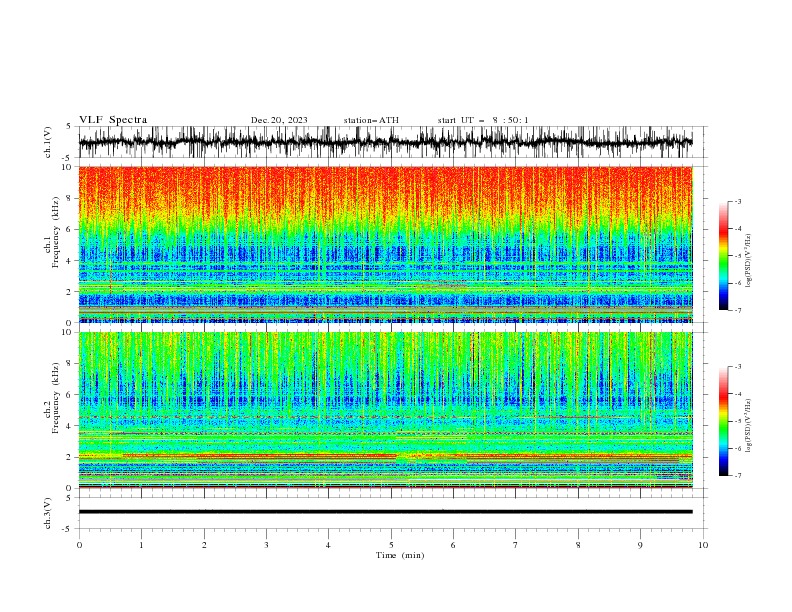Click time axis tick label "7"

pyautogui.click(x=516, y=545)
